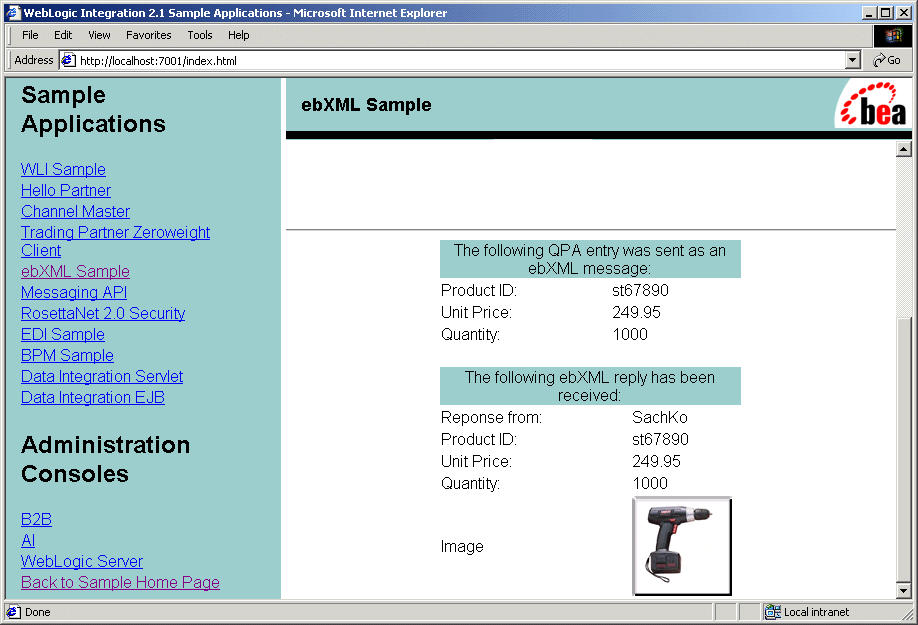Open the Channel Master link
Screen dimensions: 918x625
coord(76,211)
